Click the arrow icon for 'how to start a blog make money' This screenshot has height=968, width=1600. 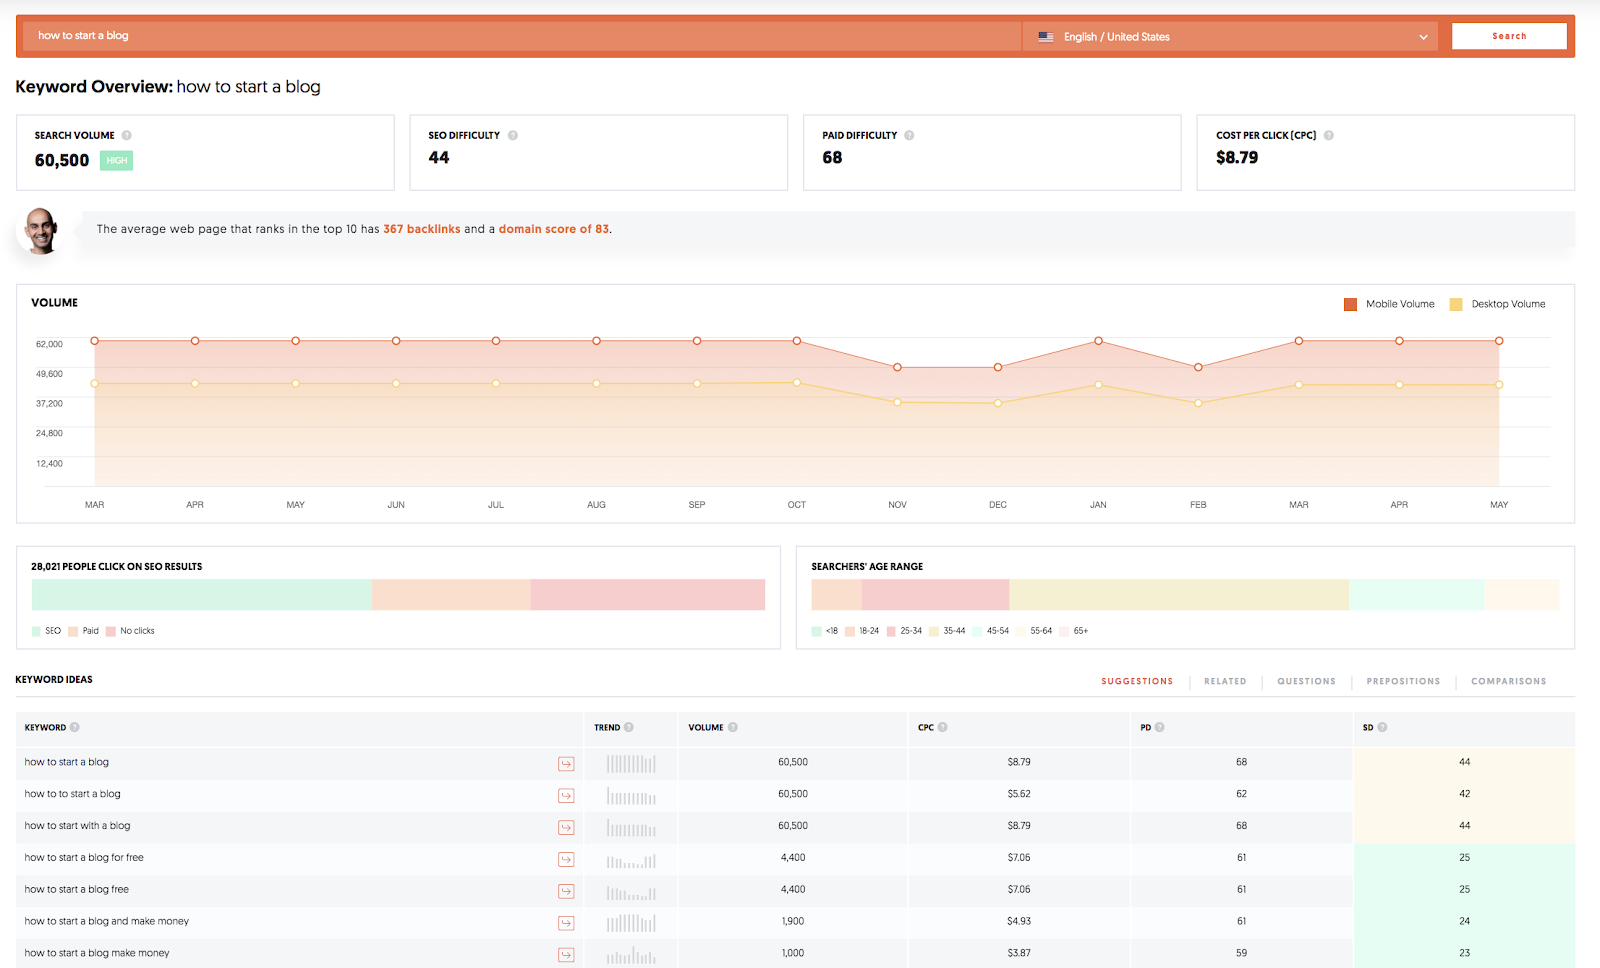[566, 955]
